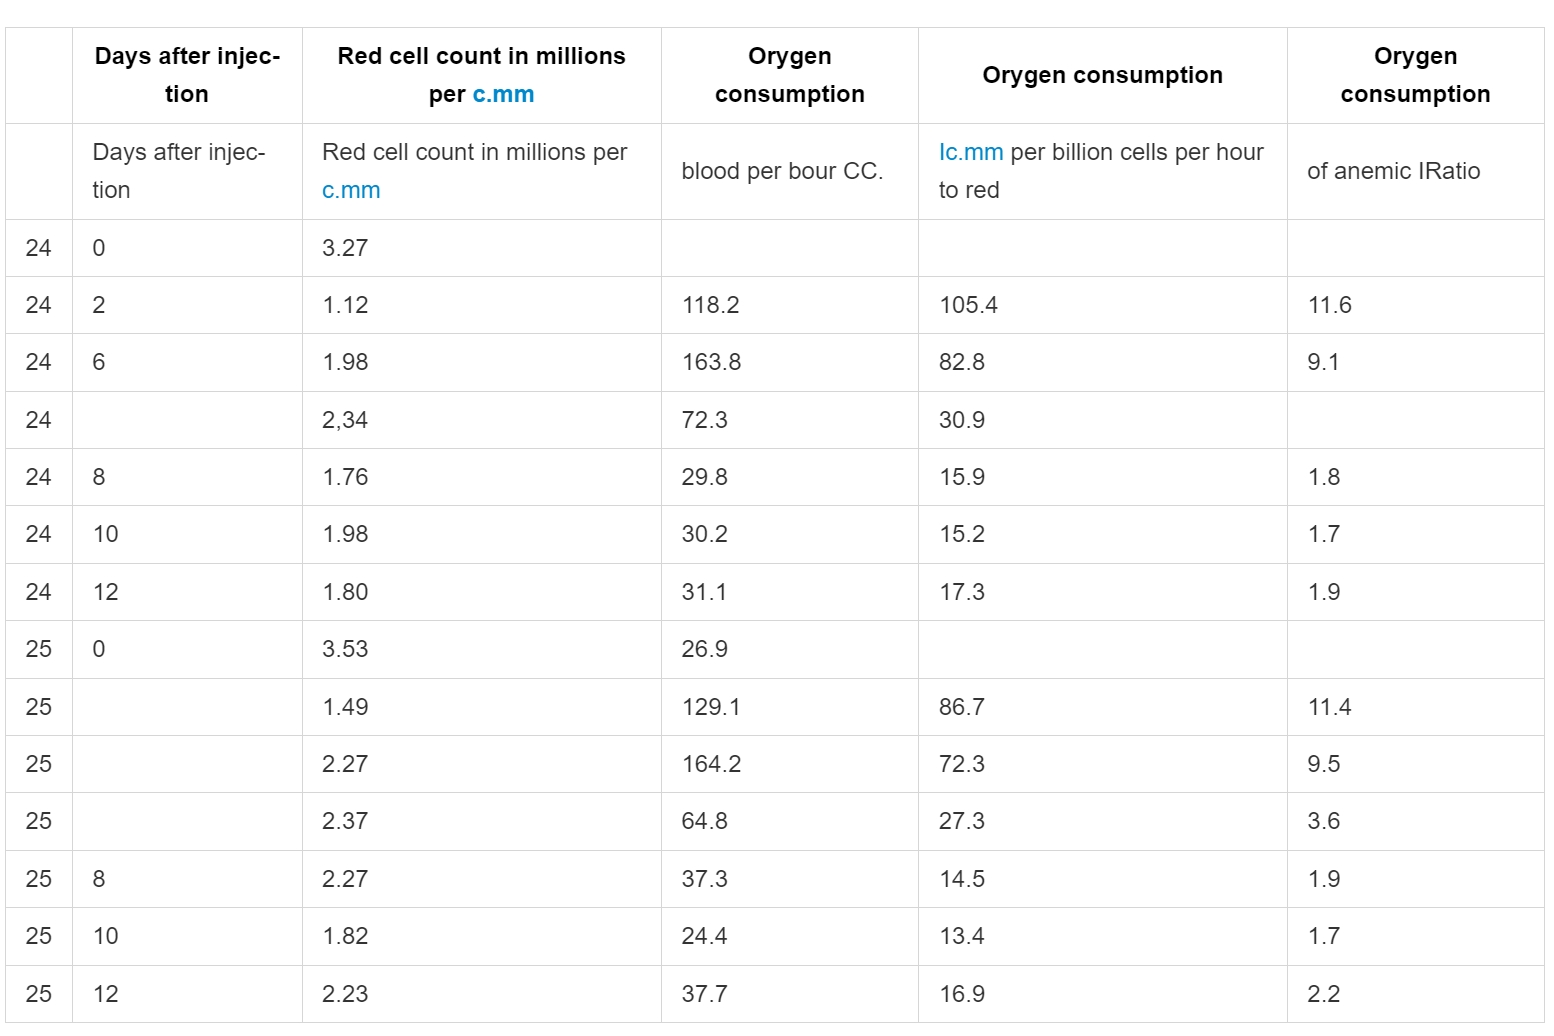Viewport: 1554px width, 1036px height.
Task: Follow the Ic.mm link in subheader
Action: pyautogui.click(x=970, y=152)
